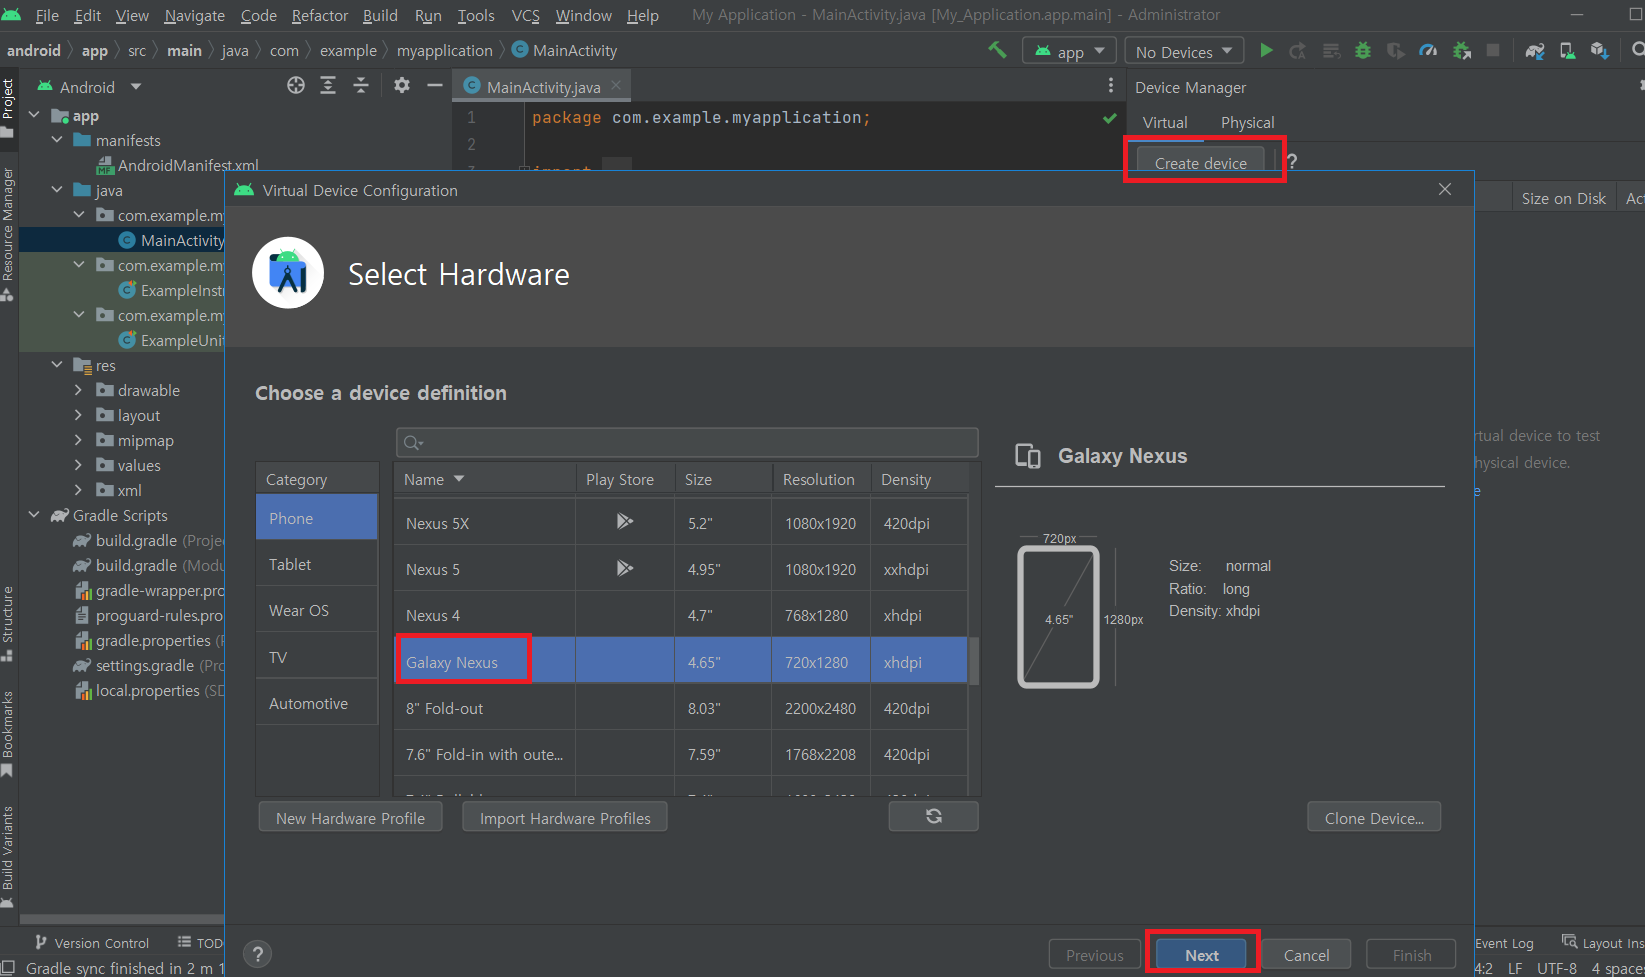Click Select Opened File target icon
The width and height of the screenshot is (1645, 977).
click(296, 86)
